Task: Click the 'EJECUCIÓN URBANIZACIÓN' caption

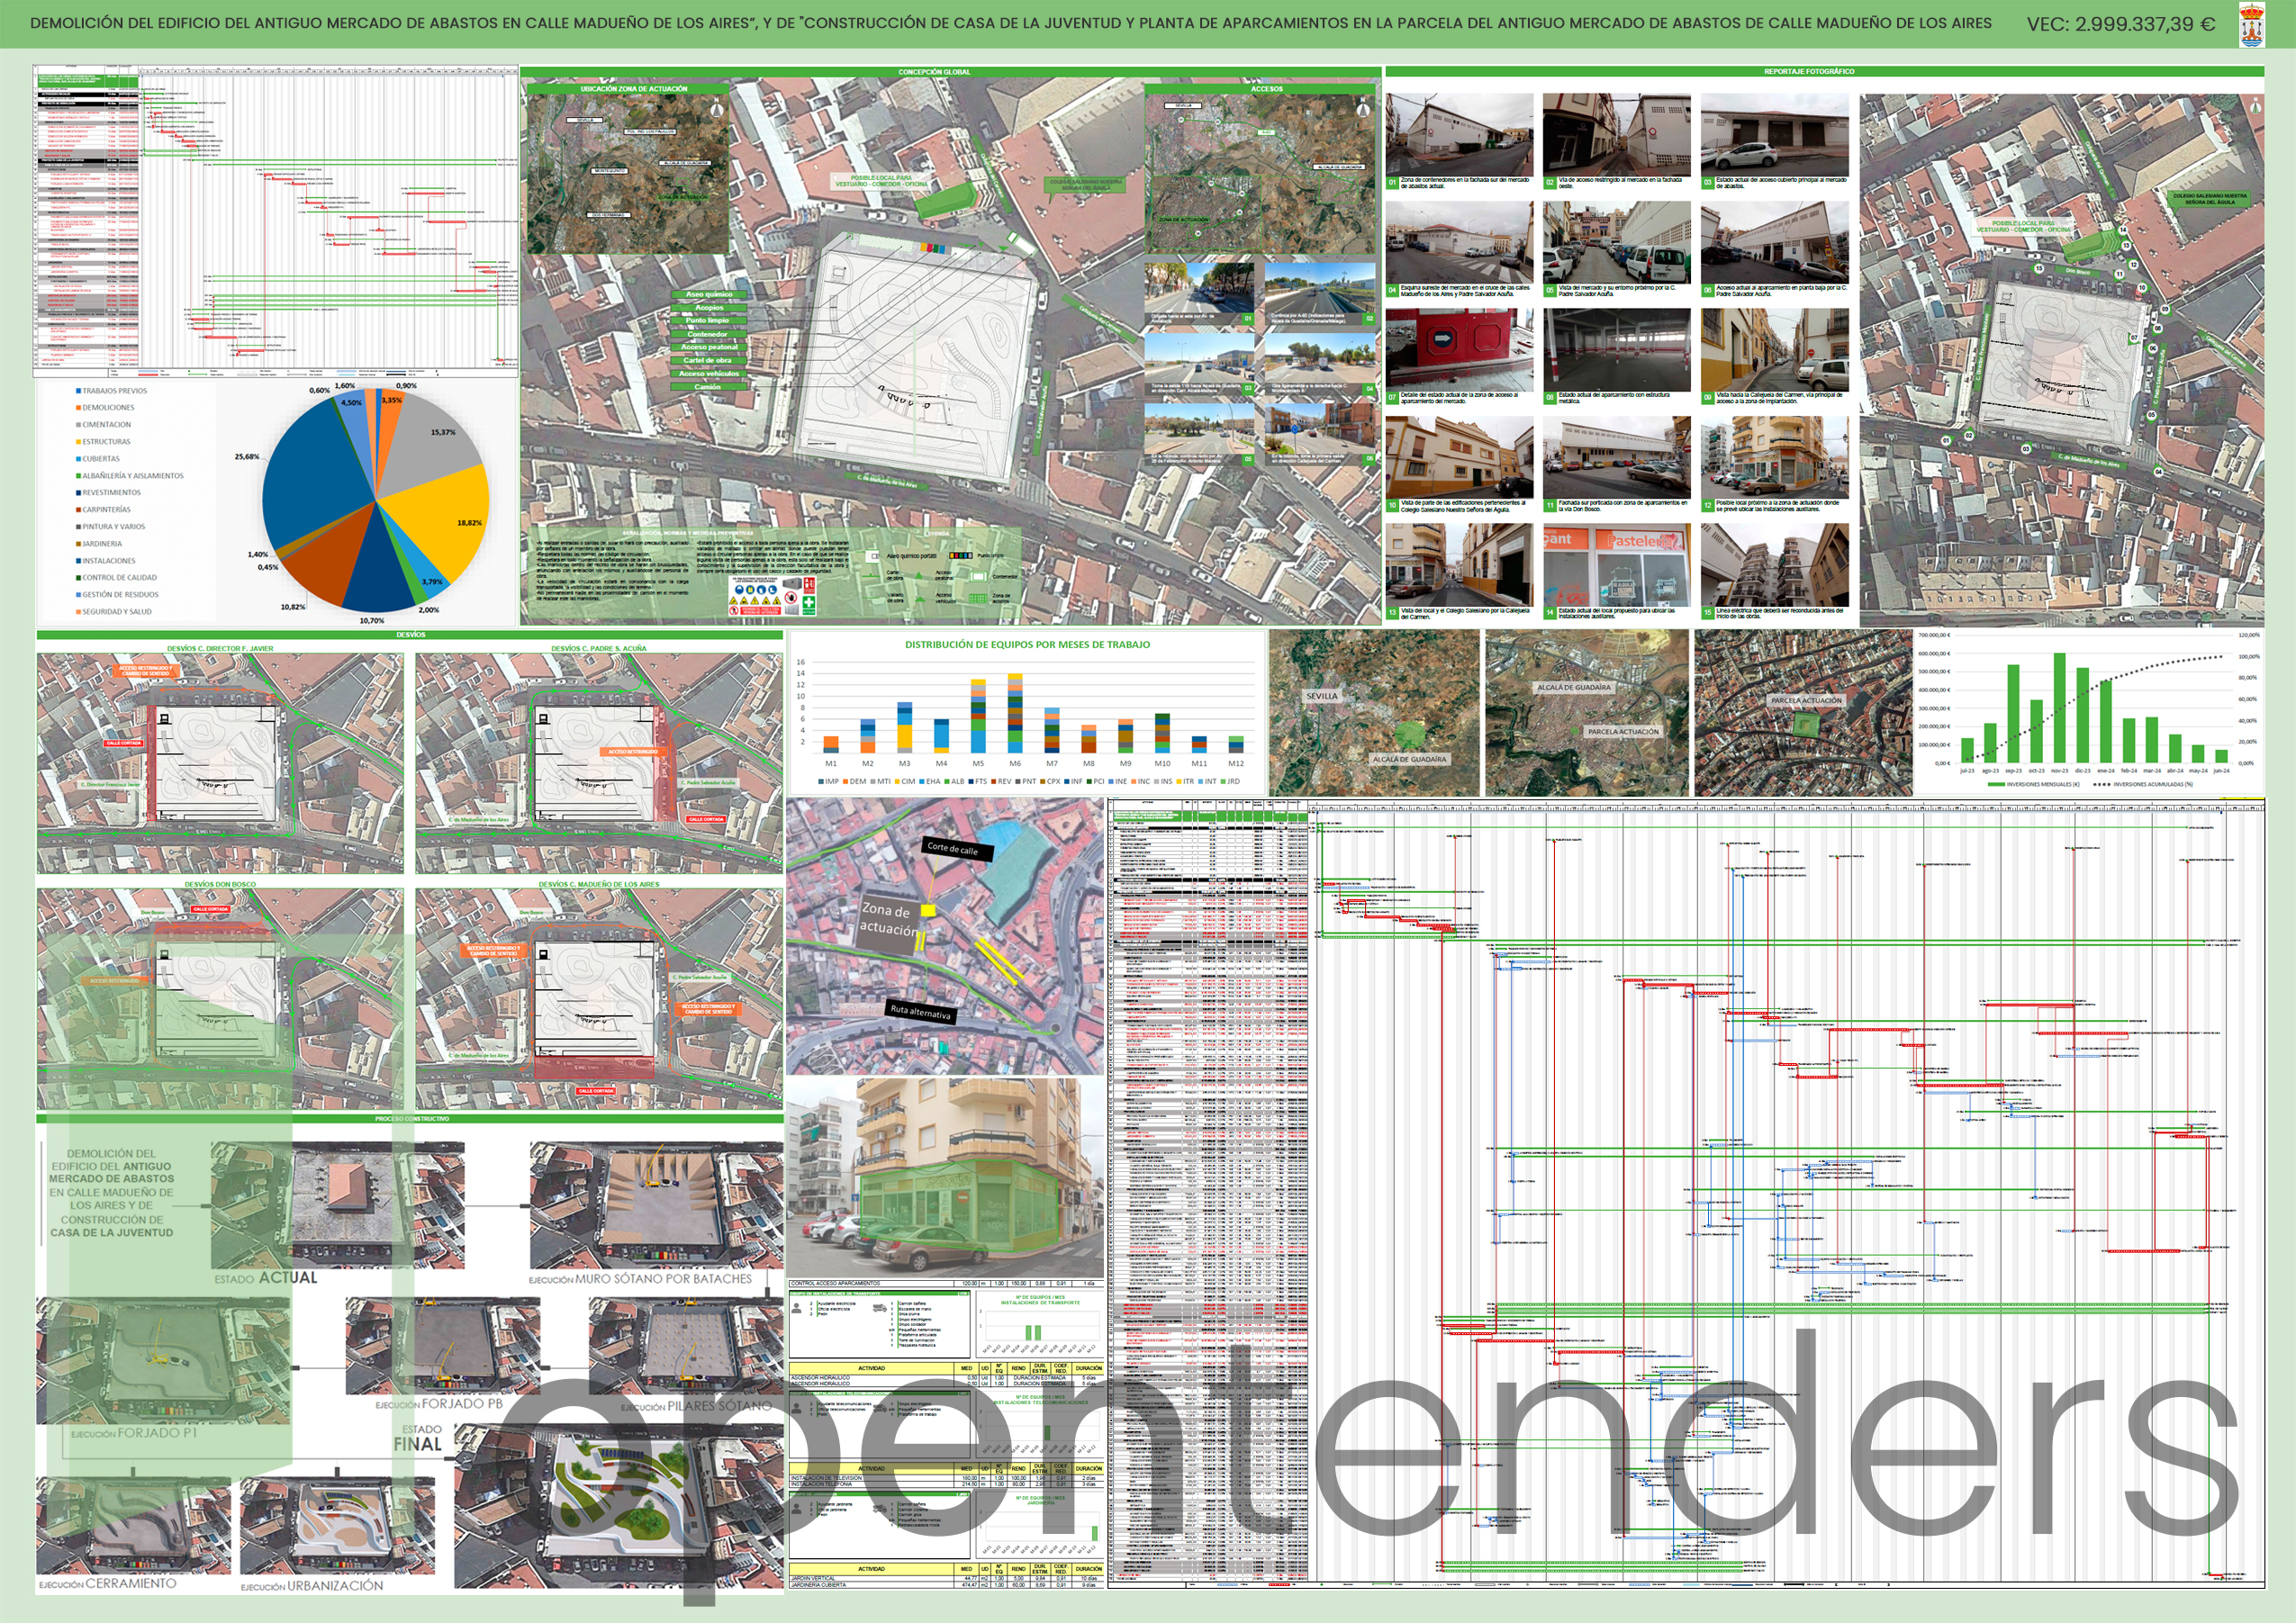Action: point(312,1586)
